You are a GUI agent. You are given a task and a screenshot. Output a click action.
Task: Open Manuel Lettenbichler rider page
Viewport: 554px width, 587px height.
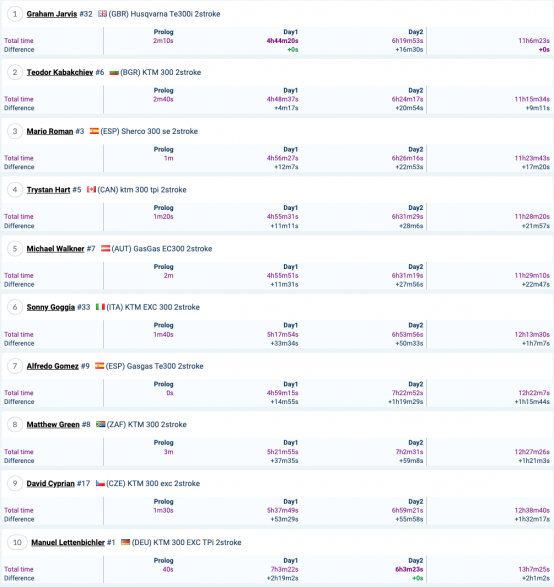tap(68, 542)
